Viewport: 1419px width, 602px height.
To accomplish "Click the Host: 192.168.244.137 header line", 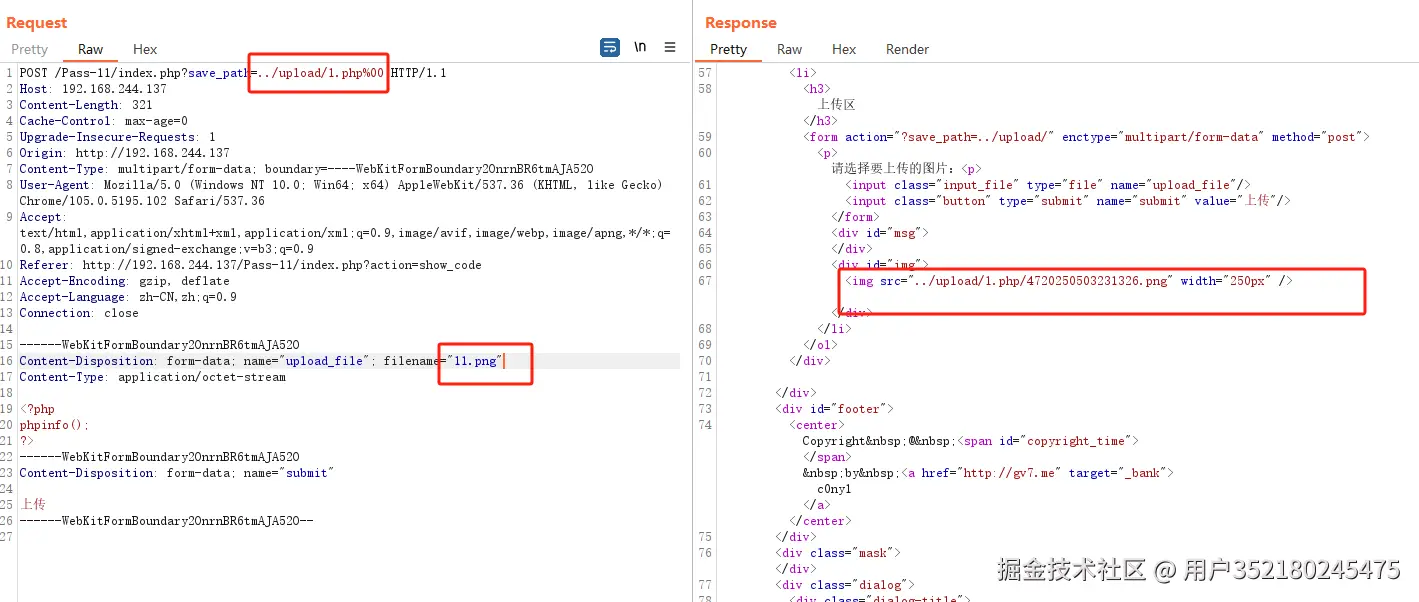I will (93, 89).
